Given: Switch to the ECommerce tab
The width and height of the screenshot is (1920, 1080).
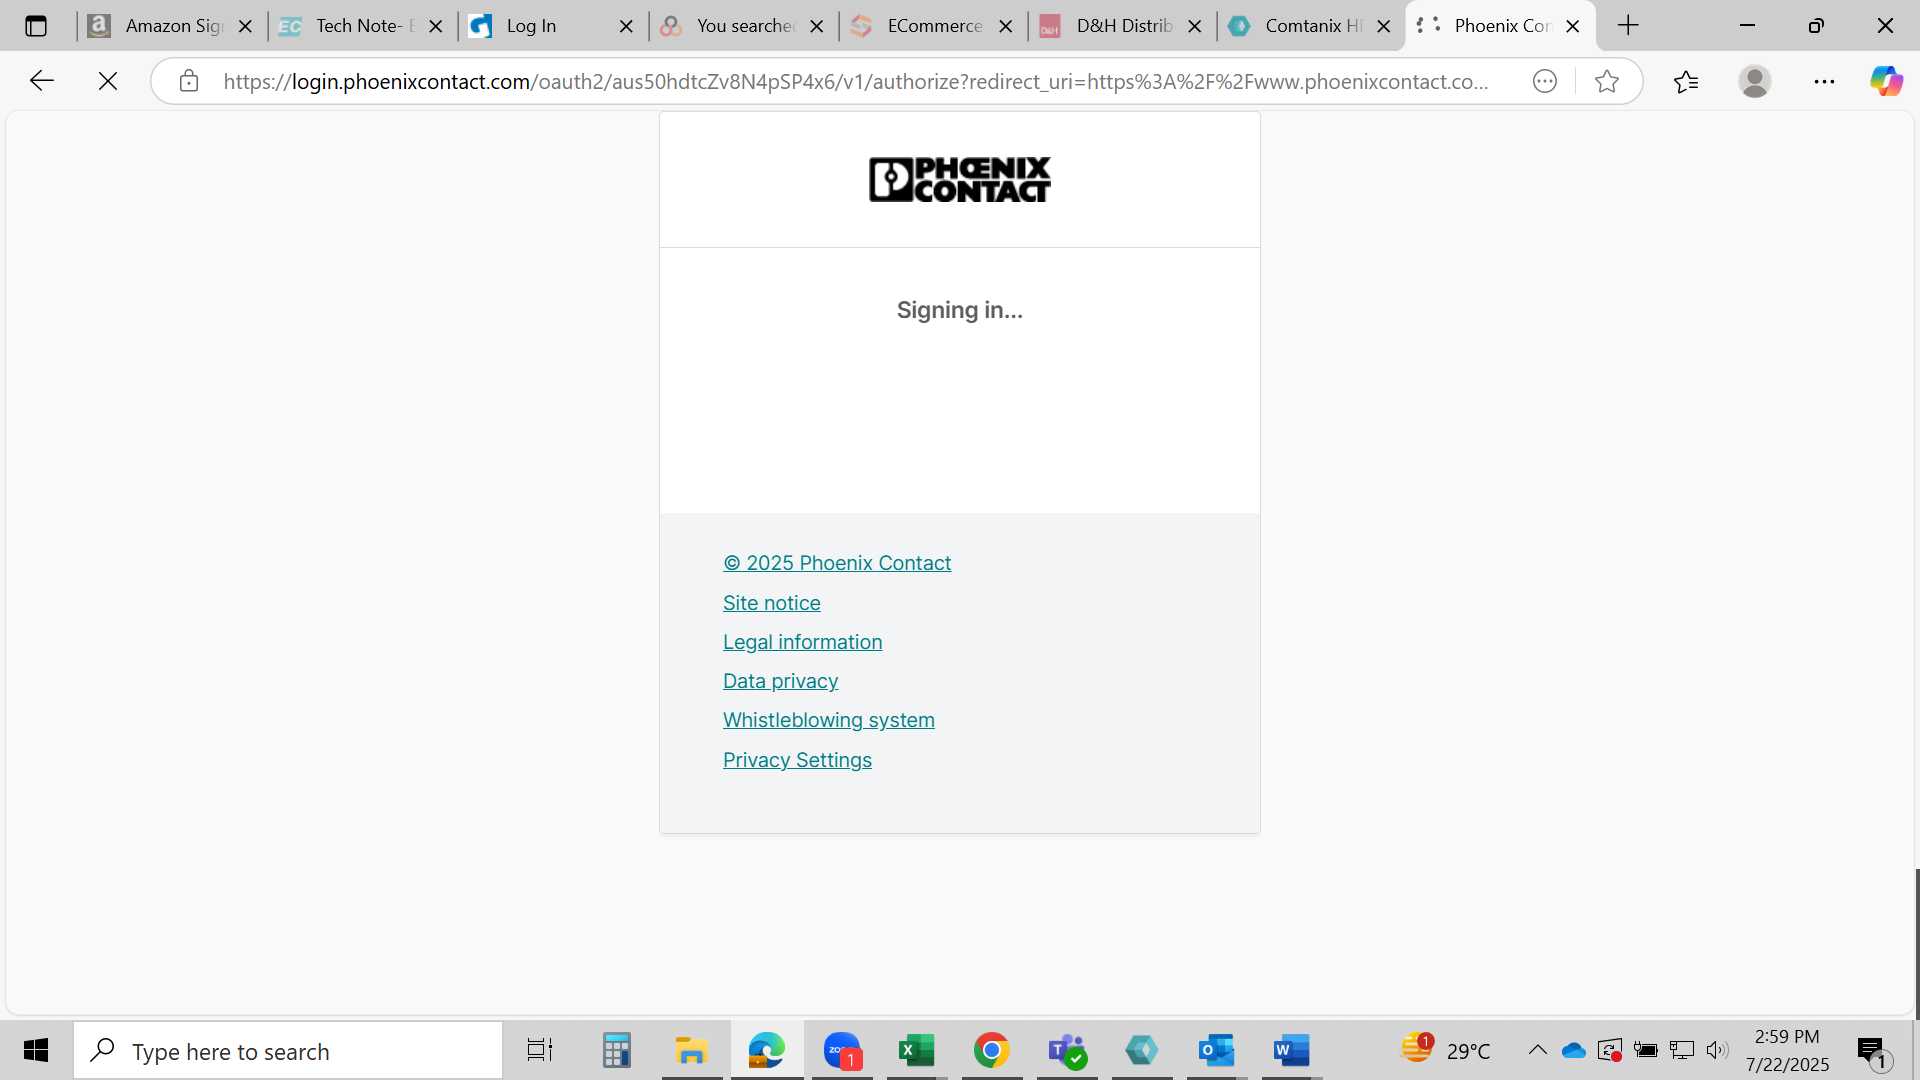Looking at the screenshot, I should (x=931, y=26).
